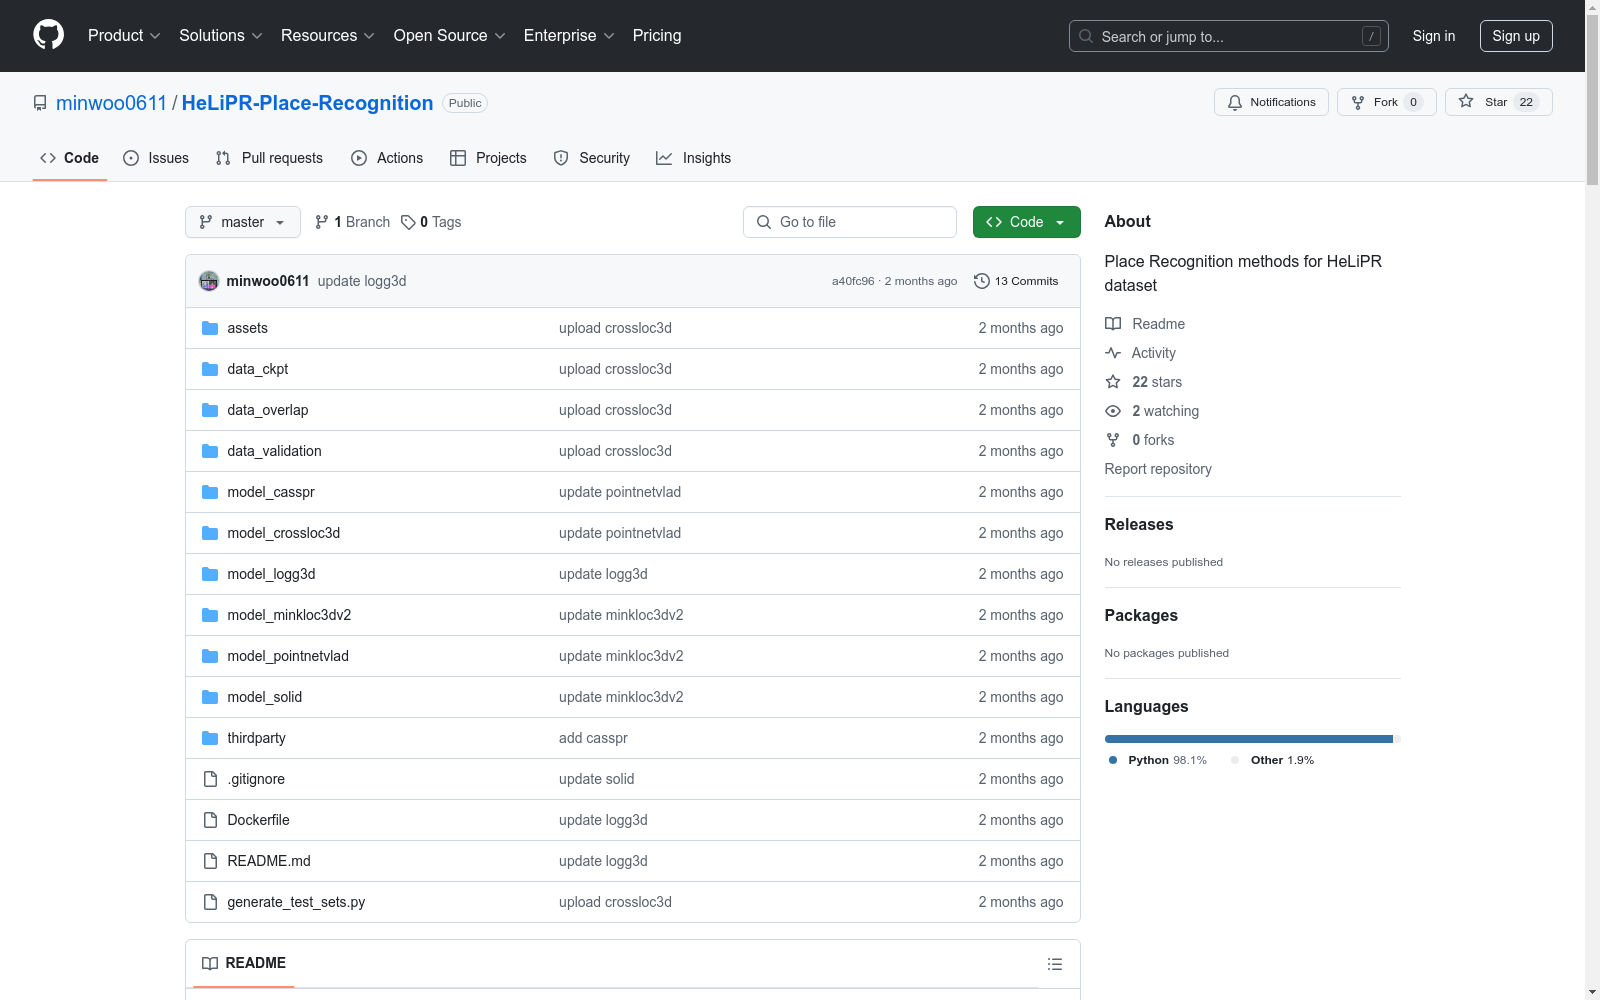1600x1000 pixels.
Task: Open the data_validation folder
Action: [x=274, y=451]
